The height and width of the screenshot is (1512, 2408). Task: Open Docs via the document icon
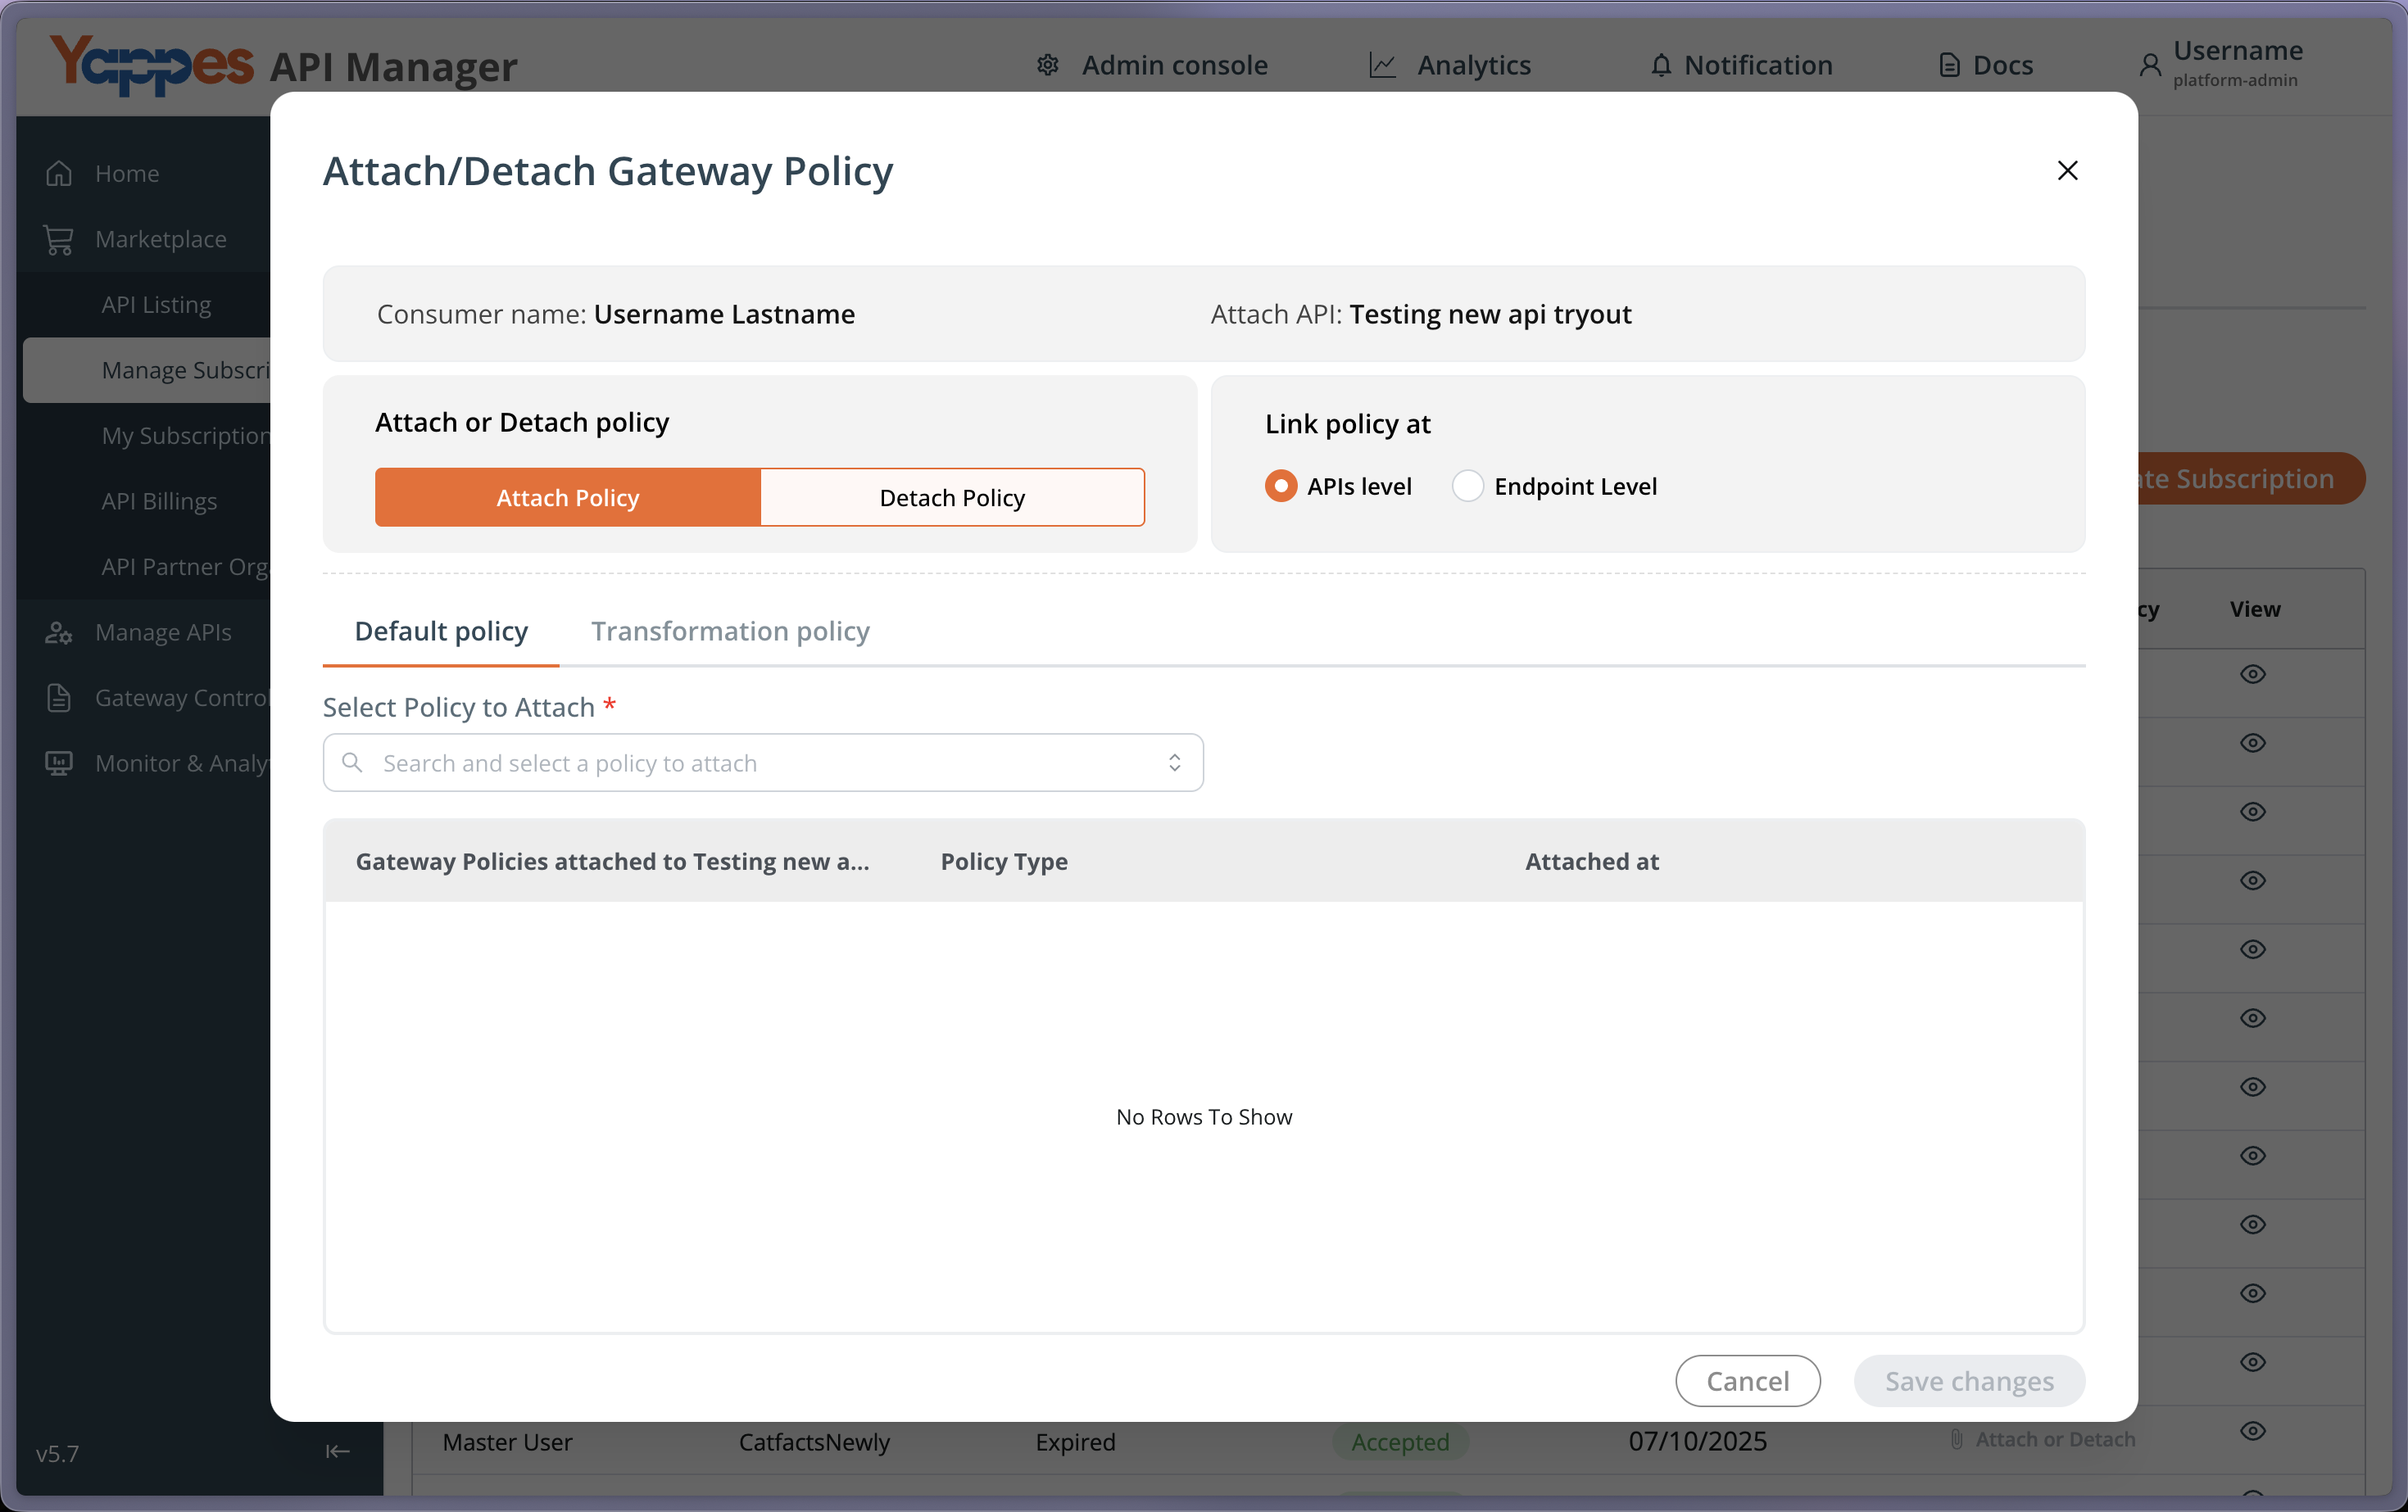tap(1949, 65)
